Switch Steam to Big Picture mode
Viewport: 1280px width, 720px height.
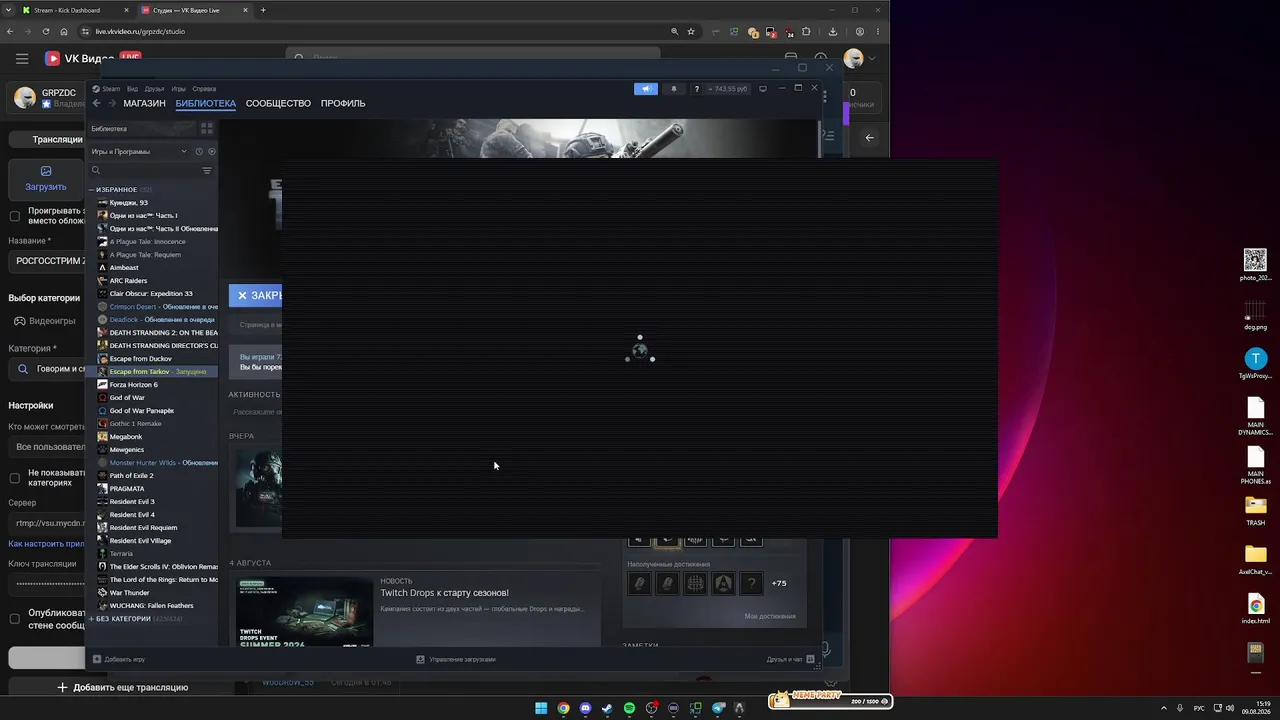point(763,89)
